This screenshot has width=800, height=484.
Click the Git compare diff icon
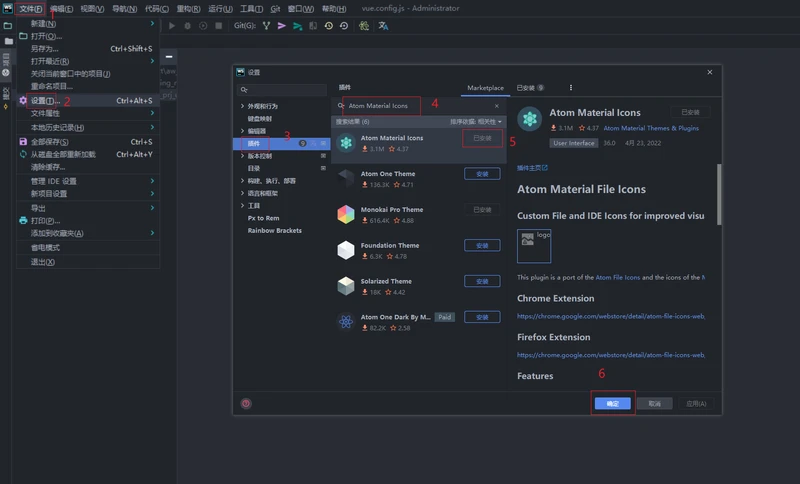click(313, 26)
